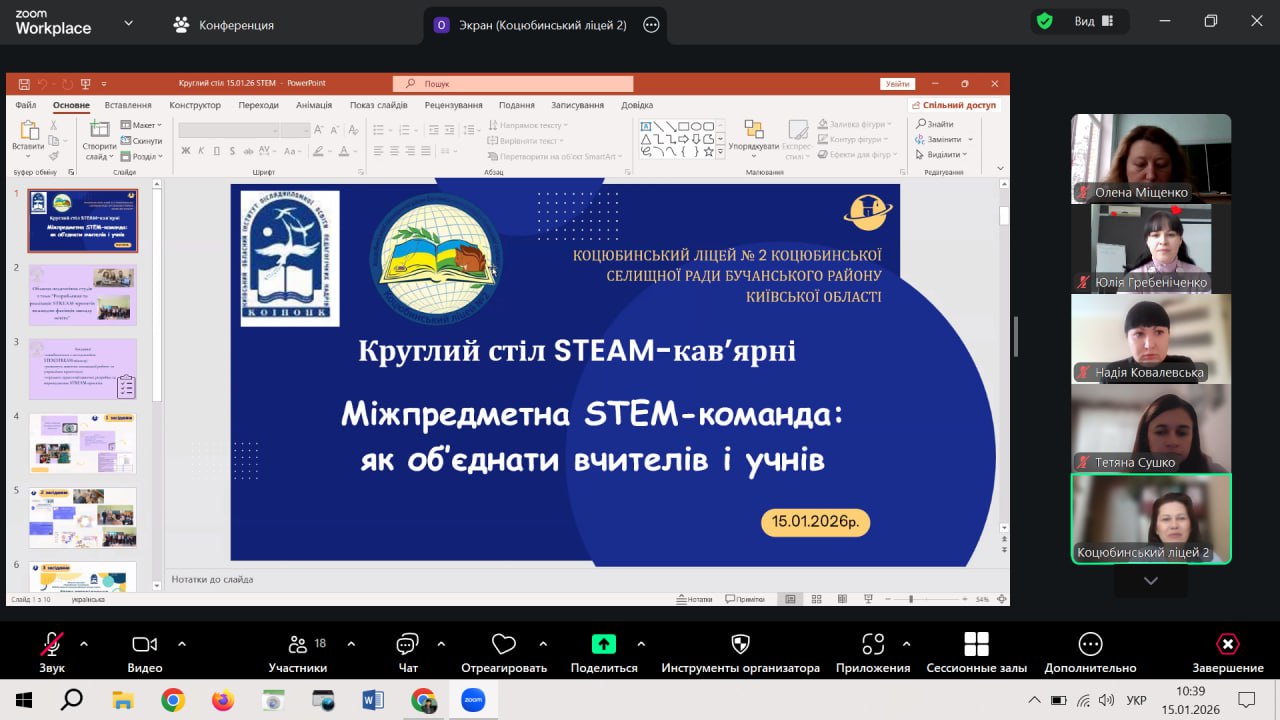The image size is (1280, 720).
Task: Expand audio options arrow next to Звук
Action: (x=84, y=644)
